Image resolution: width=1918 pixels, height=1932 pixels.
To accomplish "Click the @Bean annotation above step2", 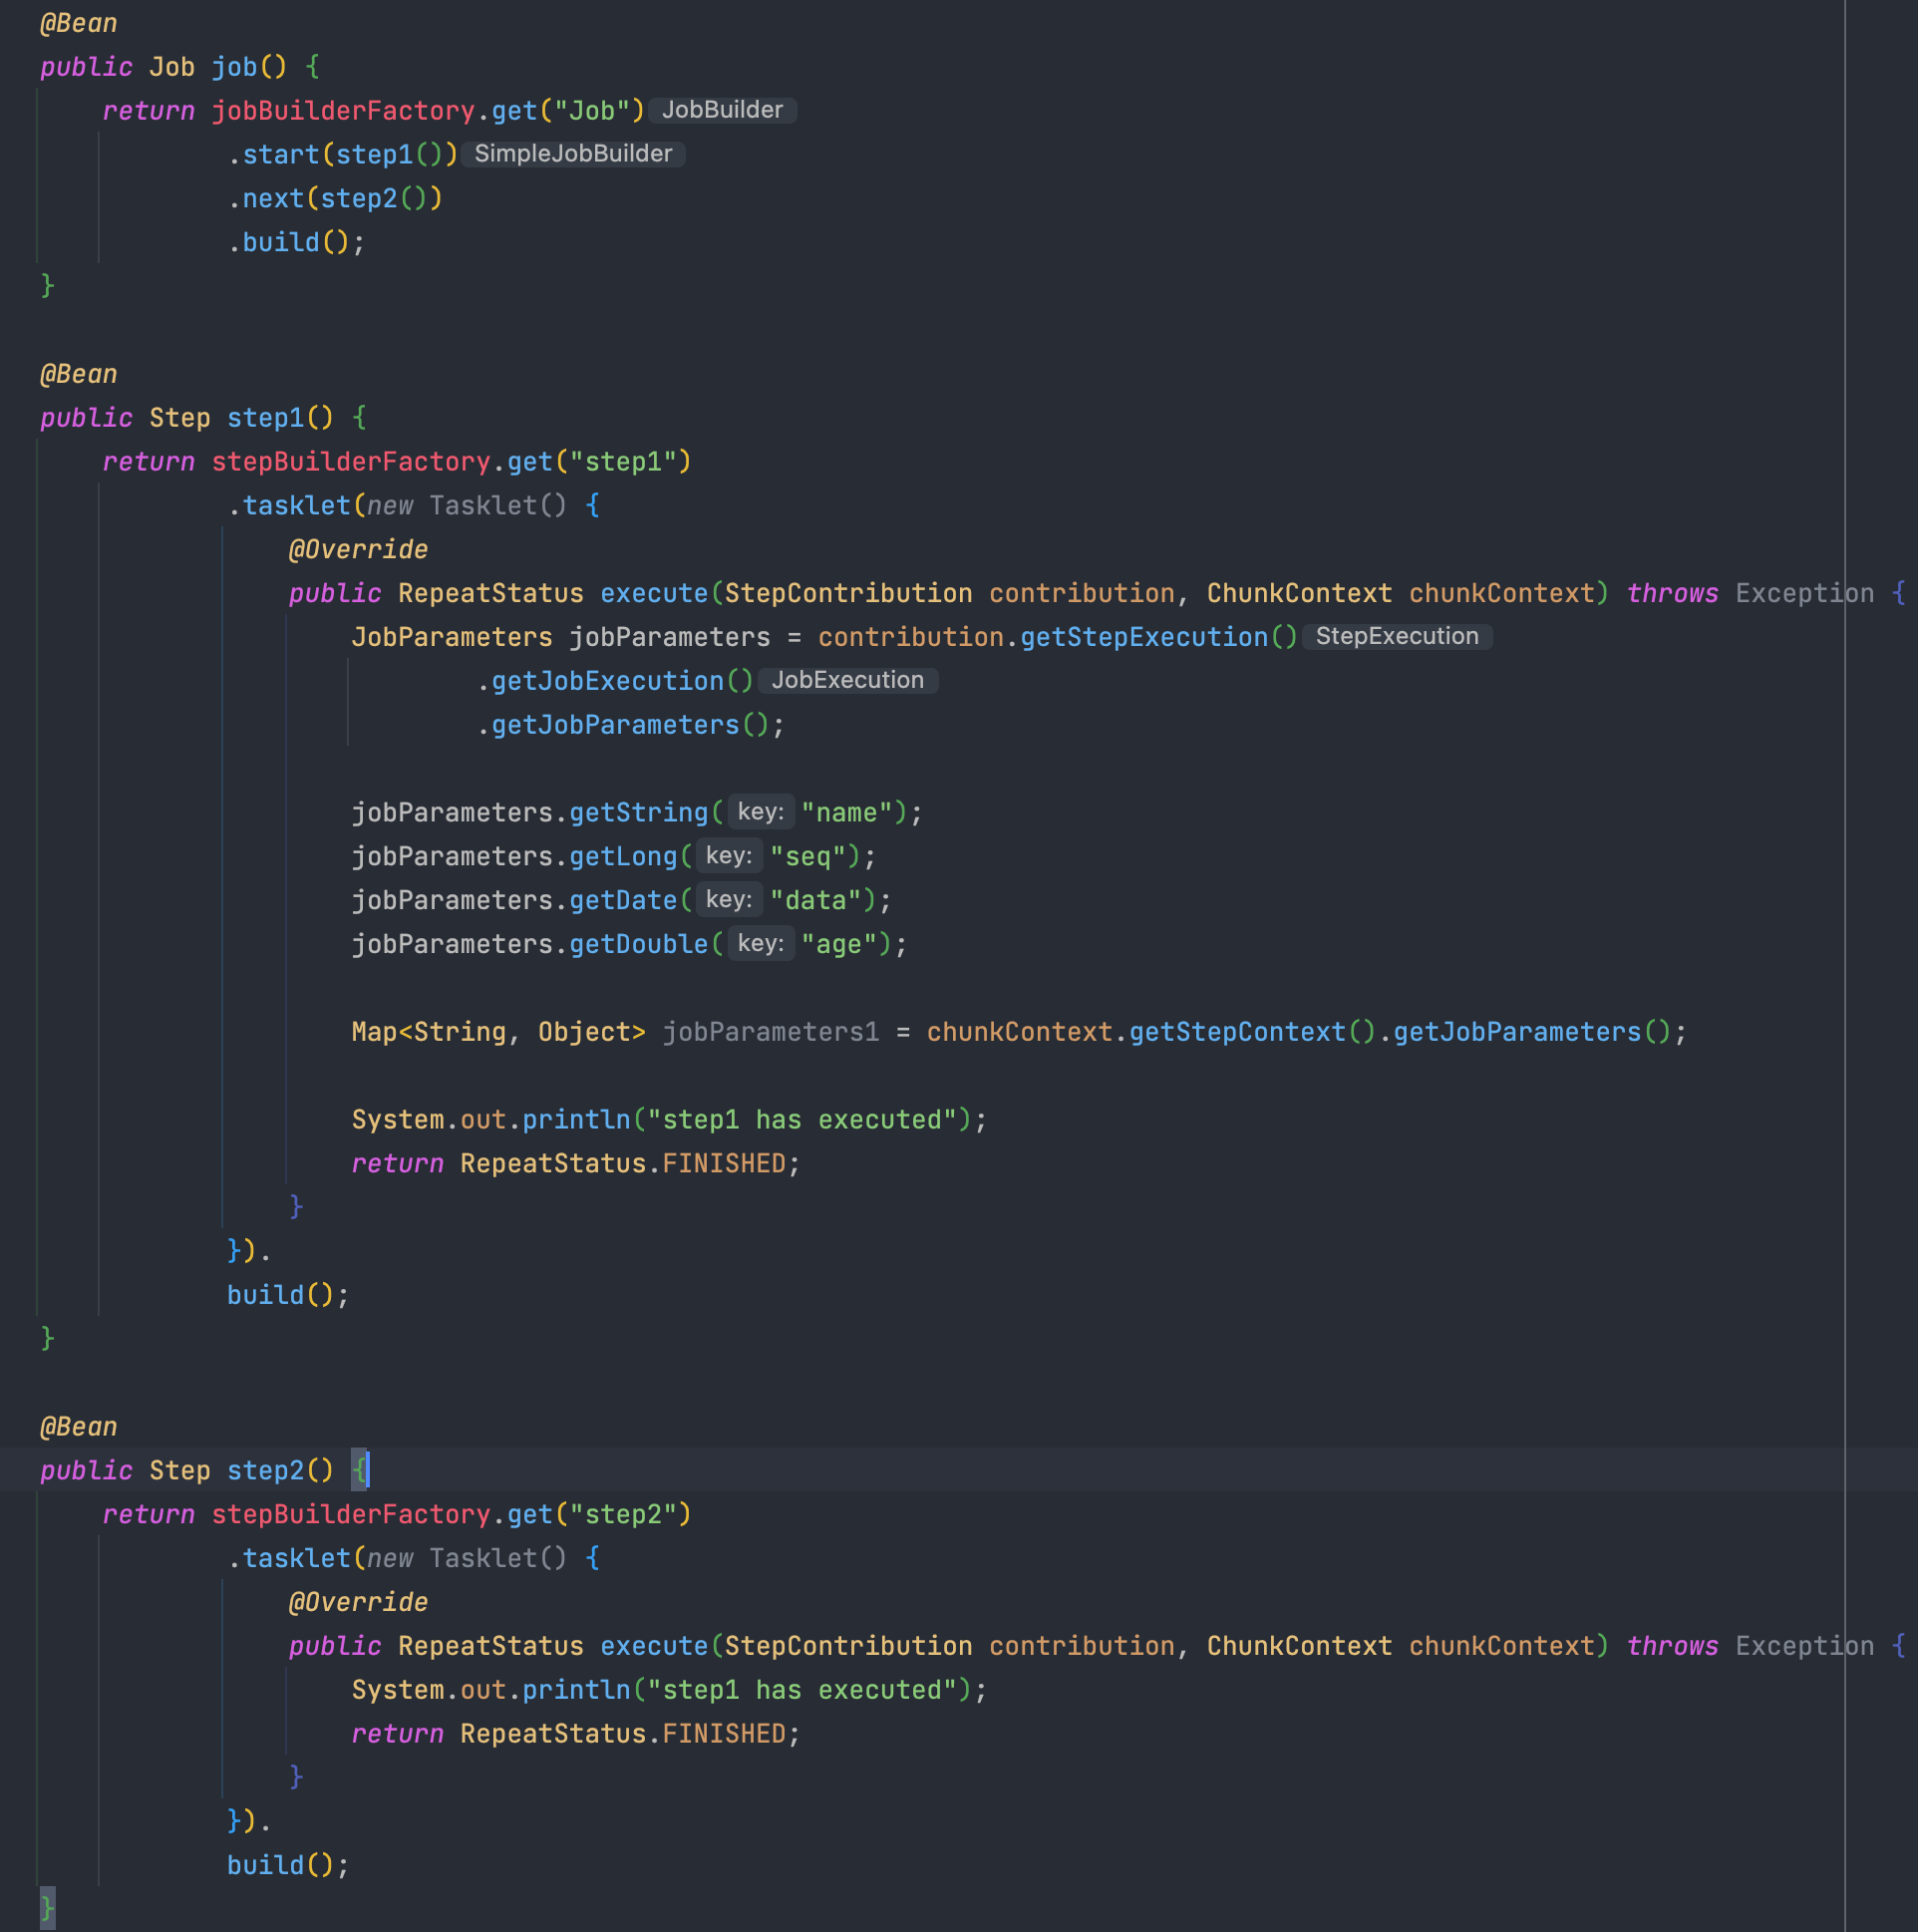I will (79, 1427).
